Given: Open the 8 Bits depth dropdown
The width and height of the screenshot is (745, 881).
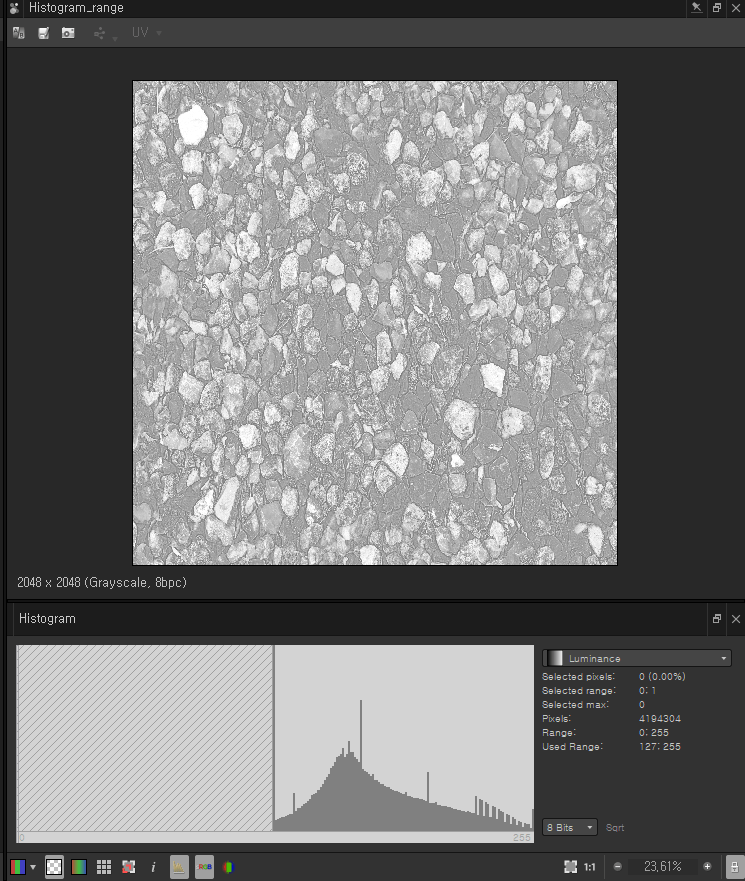Looking at the screenshot, I should (x=569, y=827).
